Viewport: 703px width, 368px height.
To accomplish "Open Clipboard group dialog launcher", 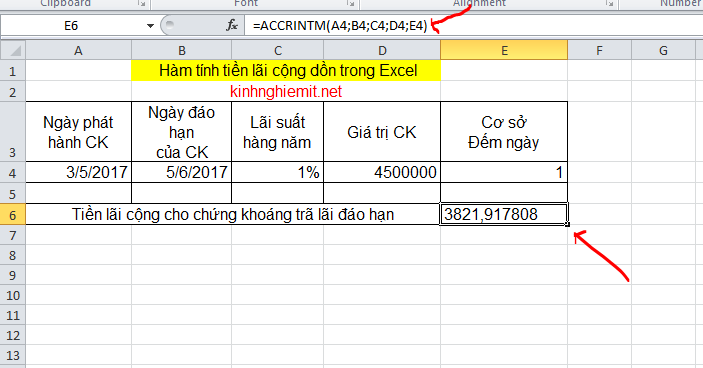I will 142,4.
